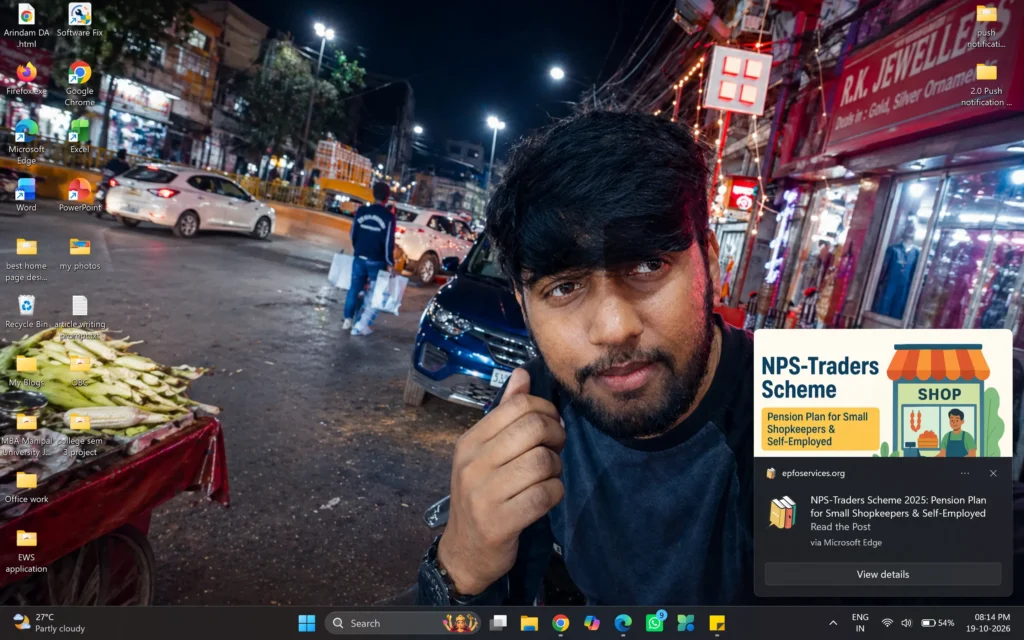Select the push notificati... folder
The image size is (1024, 640).
point(986,25)
